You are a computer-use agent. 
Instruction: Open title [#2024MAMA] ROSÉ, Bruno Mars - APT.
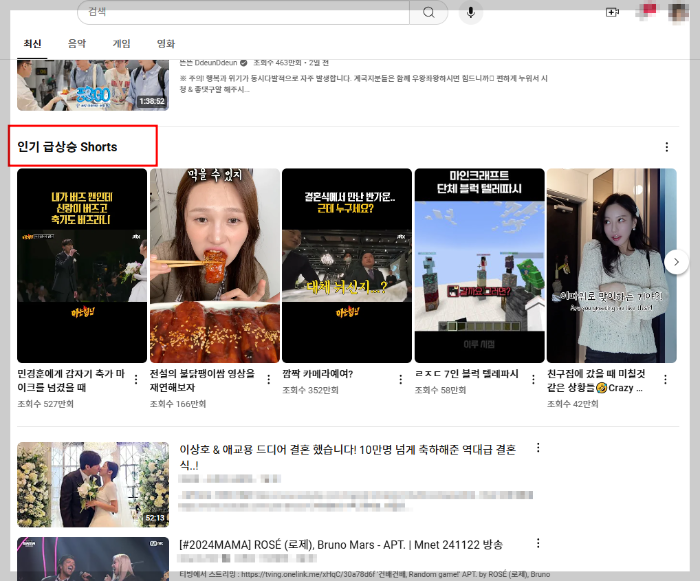pos(341,545)
